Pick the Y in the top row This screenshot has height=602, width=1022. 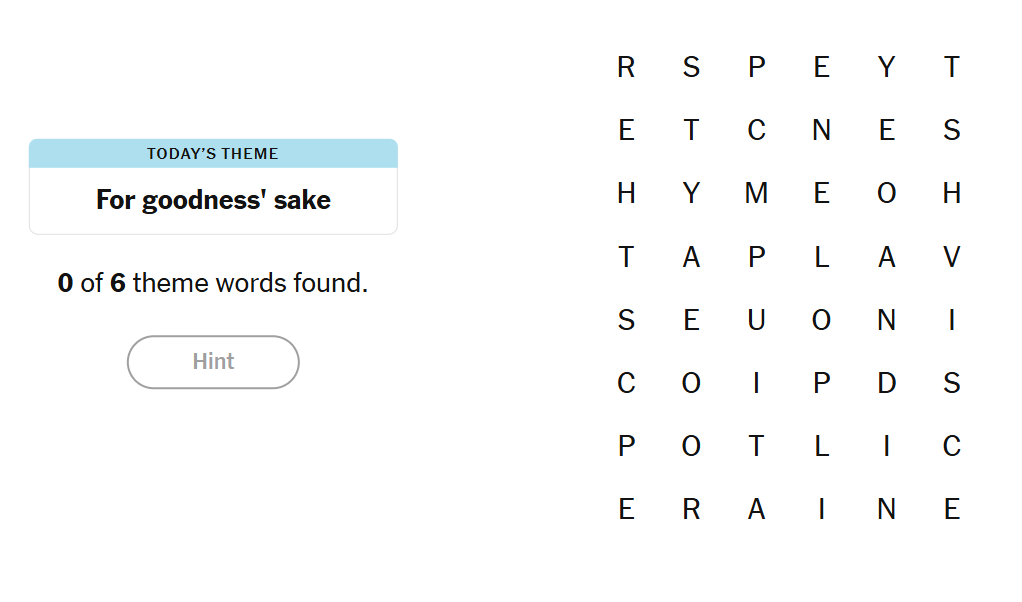pyautogui.click(x=886, y=67)
